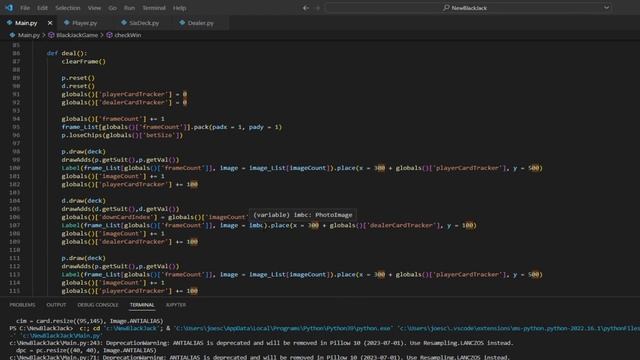The image size is (640, 360).
Task: Click line number 107 in the gutter
Action: [14, 225]
